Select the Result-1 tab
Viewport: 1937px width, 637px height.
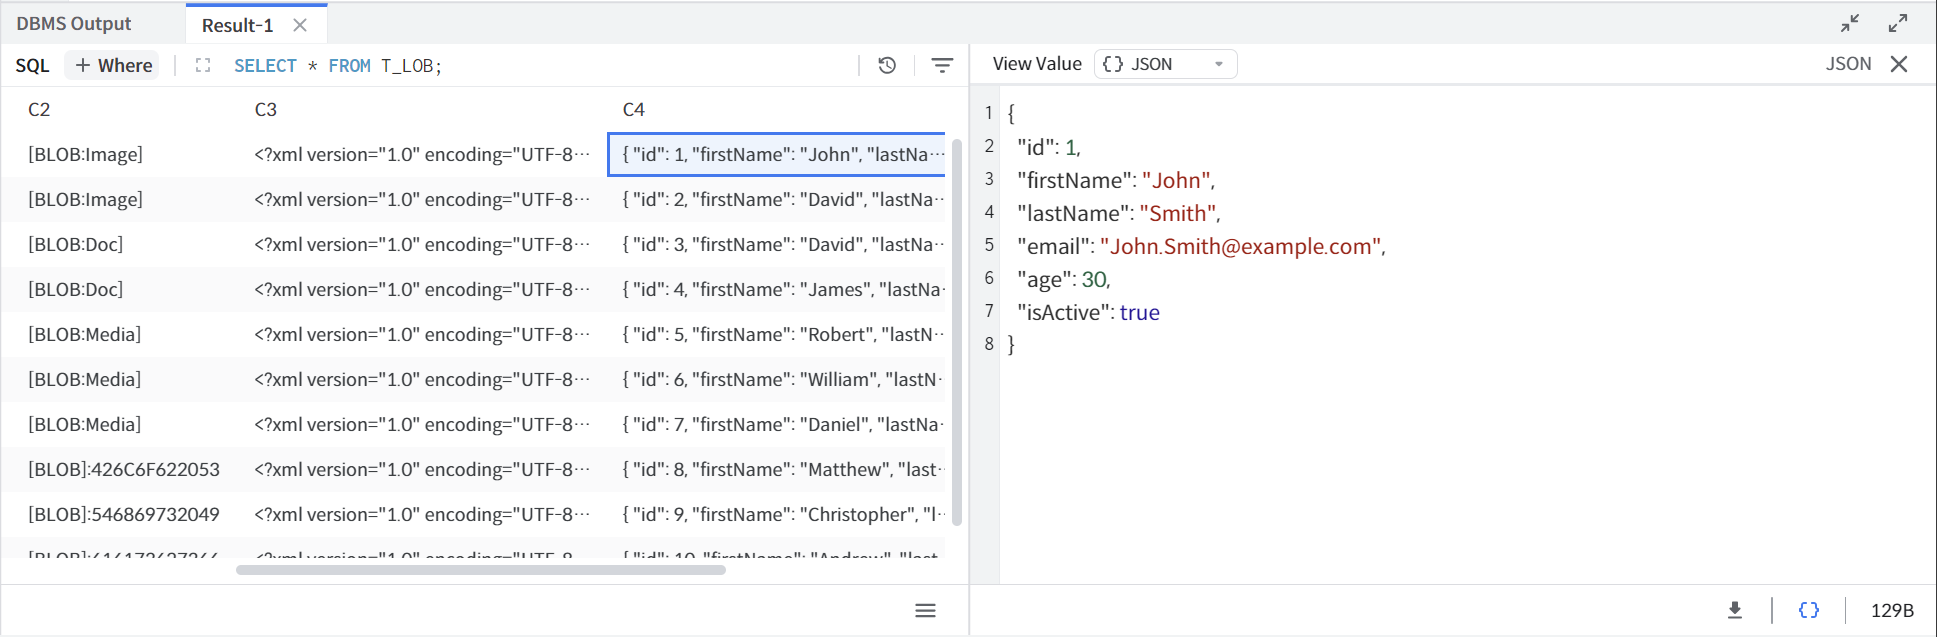tap(237, 25)
